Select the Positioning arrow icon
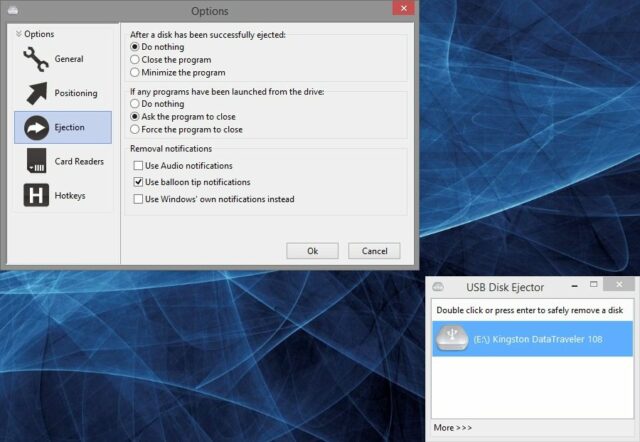The width and height of the screenshot is (640, 442). point(36,94)
